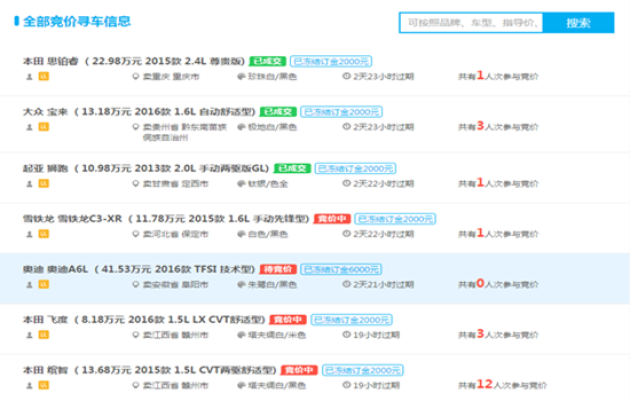Click the clock icon in the 缤智 row
This screenshot has height=401, width=630.
[x=346, y=385]
